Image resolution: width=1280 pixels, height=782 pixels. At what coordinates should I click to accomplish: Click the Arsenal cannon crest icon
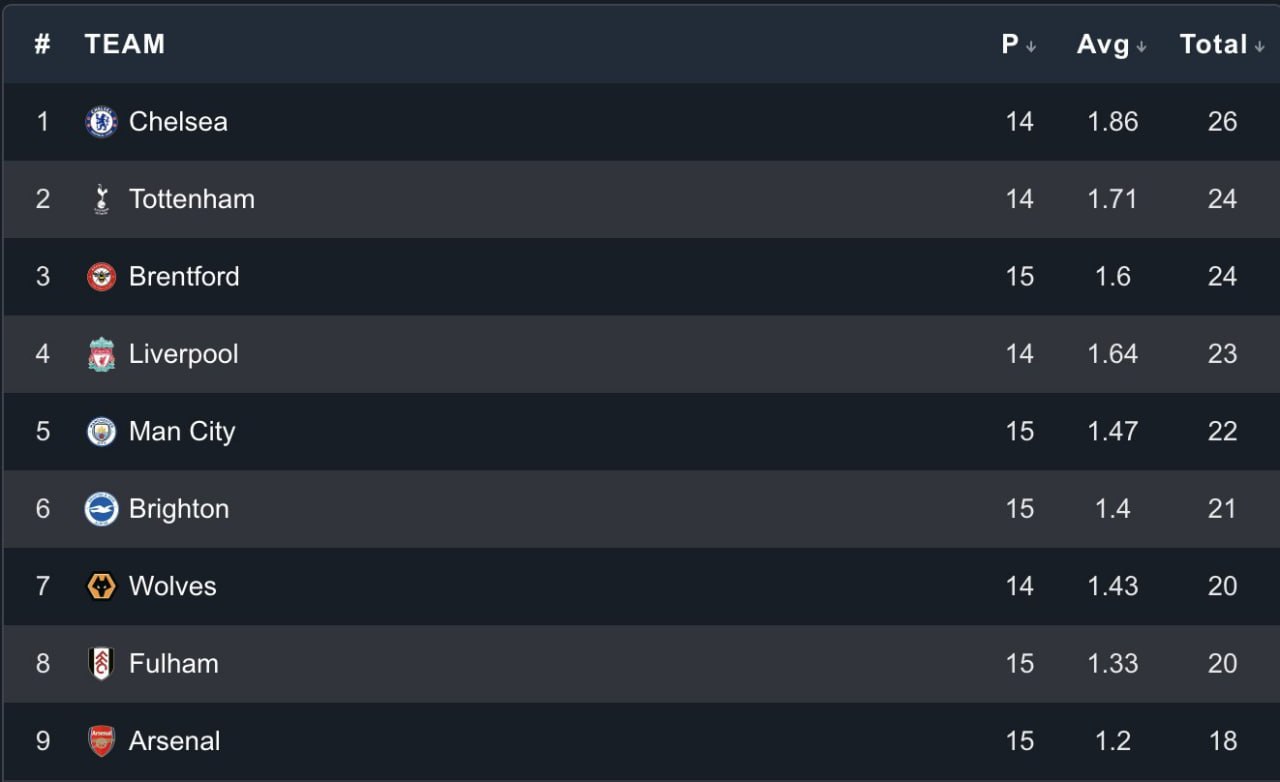tap(101, 741)
